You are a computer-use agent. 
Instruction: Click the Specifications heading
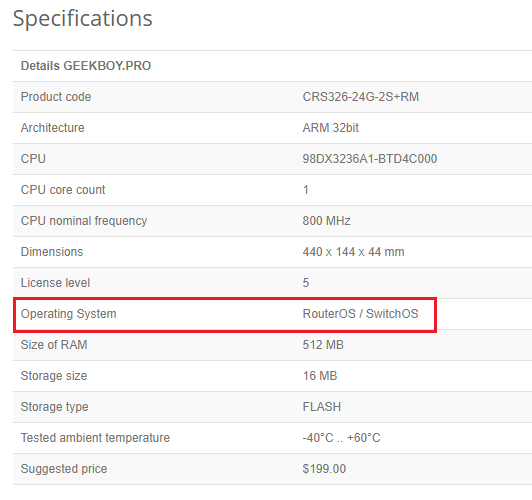tap(82, 19)
